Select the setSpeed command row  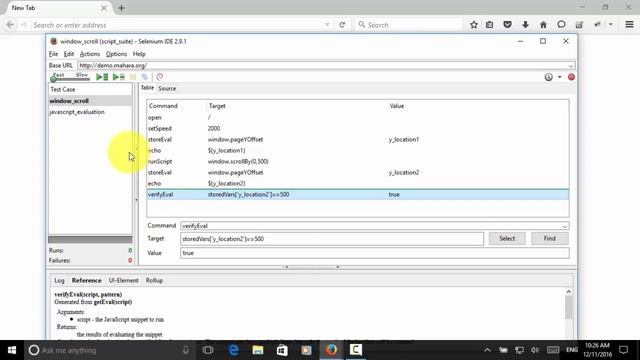358,129
